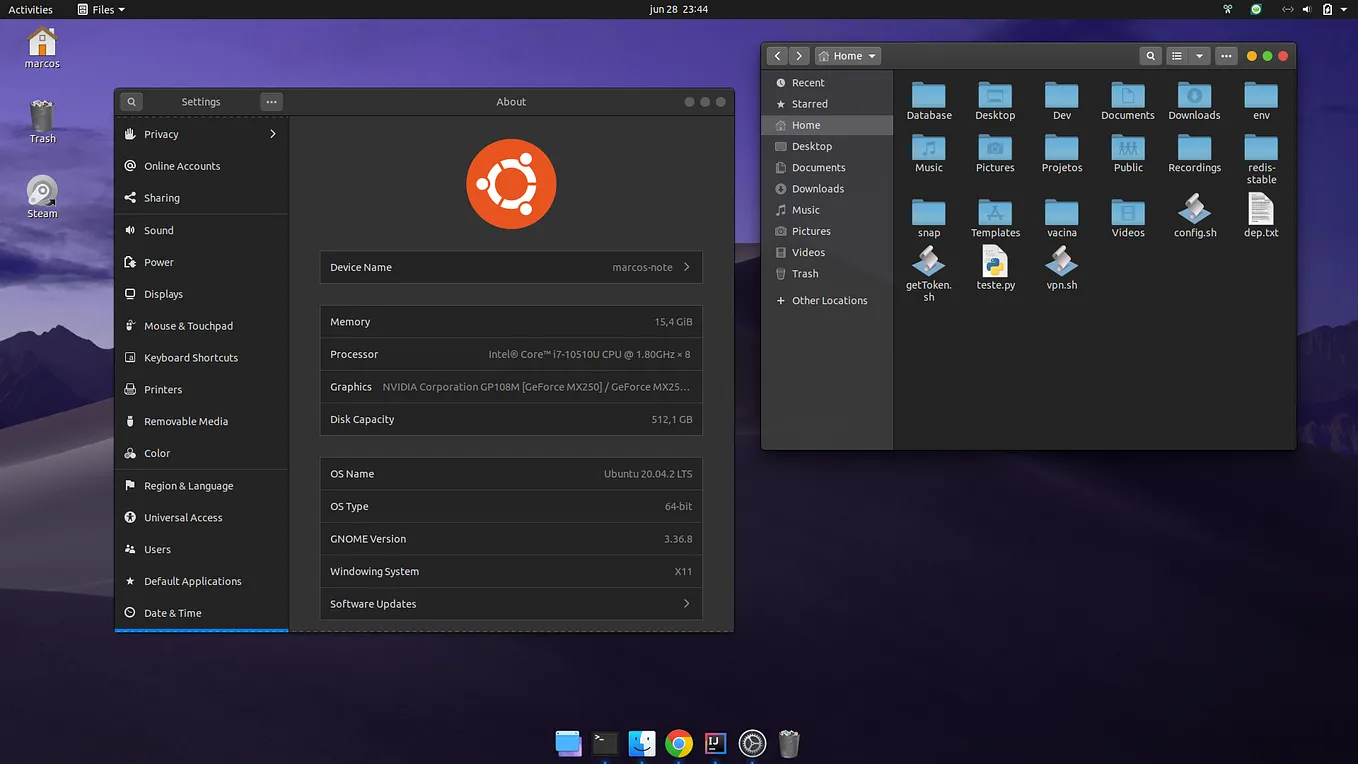Expand the Privacy settings chevron
1358x764 pixels.
pyautogui.click(x=272, y=133)
